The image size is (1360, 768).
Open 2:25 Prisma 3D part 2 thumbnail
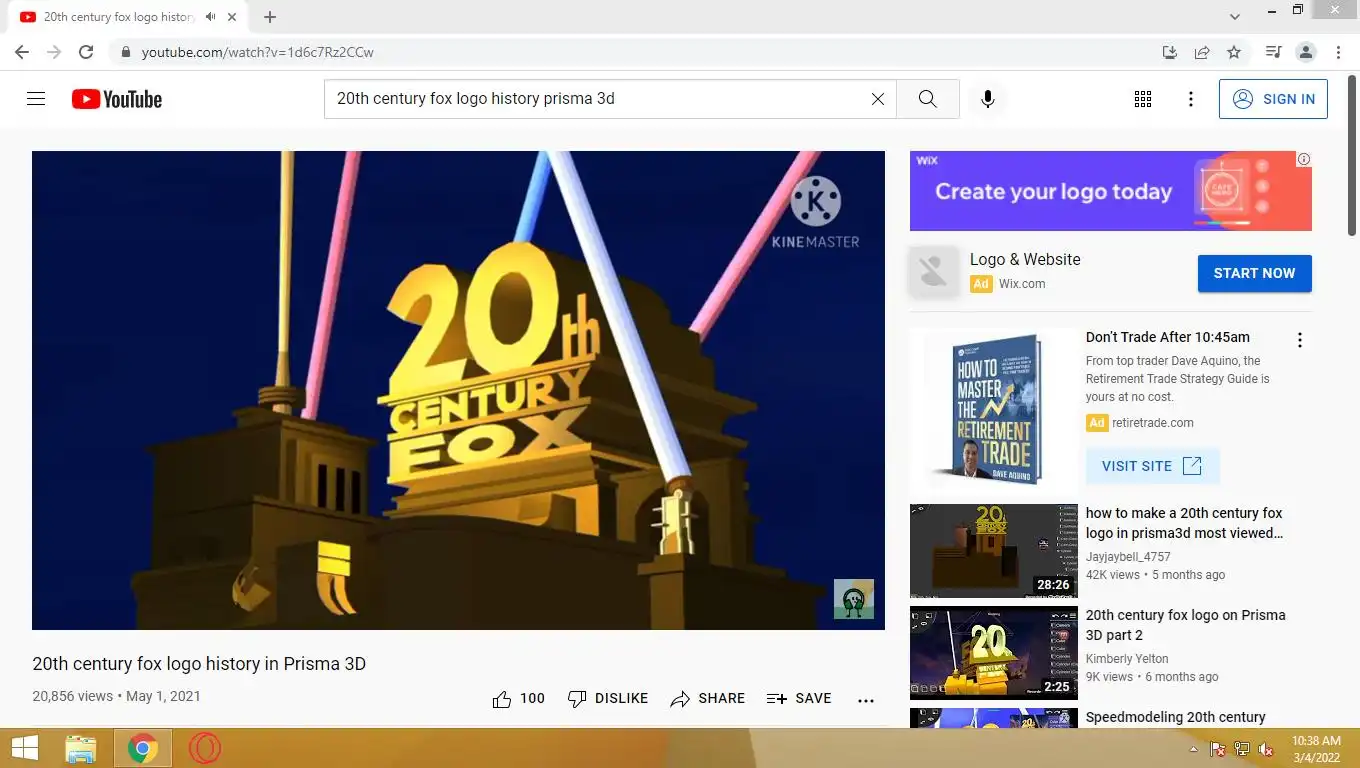pos(994,653)
